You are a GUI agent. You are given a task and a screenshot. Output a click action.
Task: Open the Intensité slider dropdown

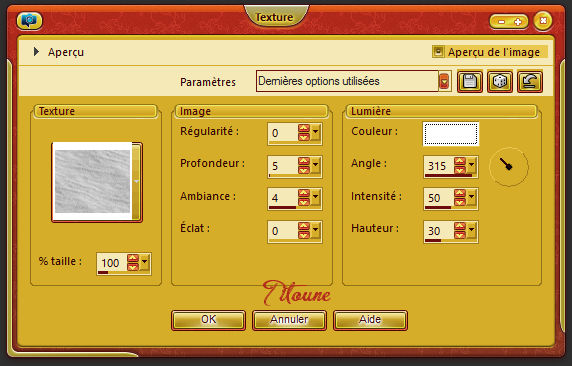[x=472, y=197]
